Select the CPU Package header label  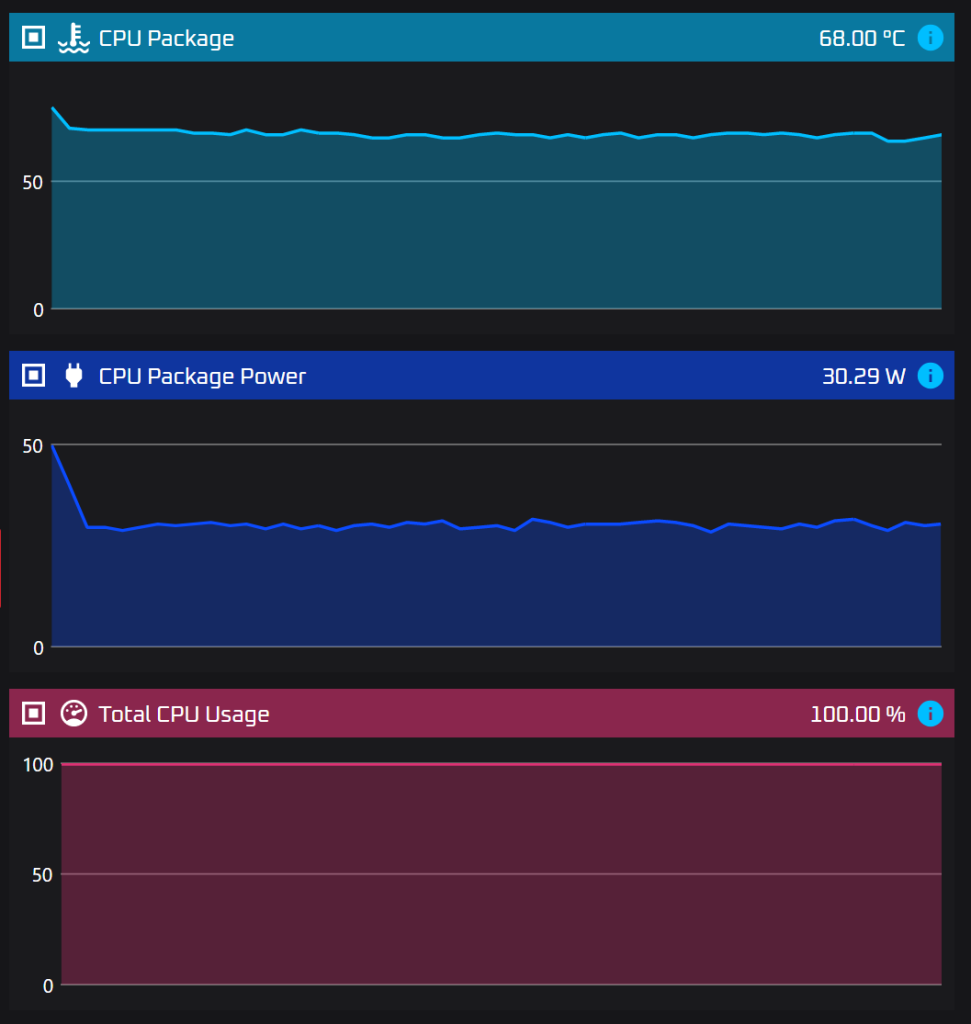click(x=166, y=38)
